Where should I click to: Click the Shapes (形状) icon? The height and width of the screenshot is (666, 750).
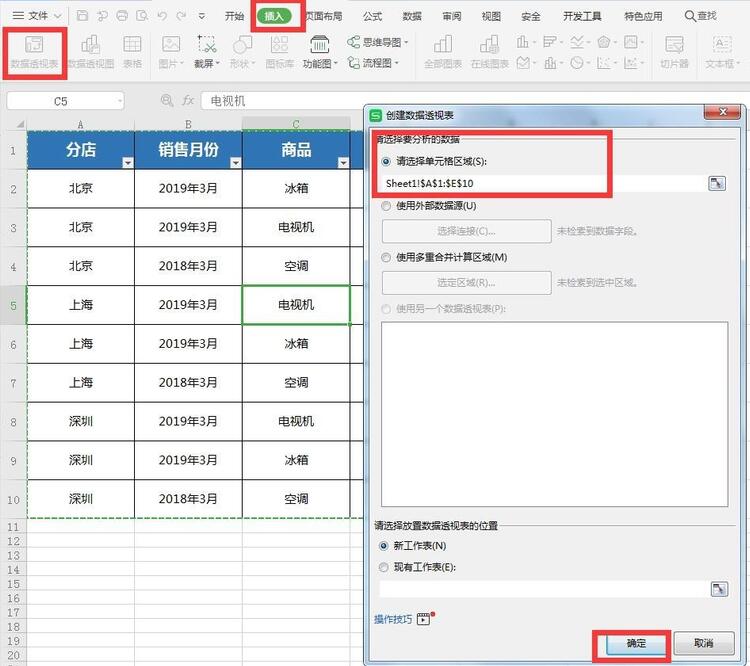point(243,52)
